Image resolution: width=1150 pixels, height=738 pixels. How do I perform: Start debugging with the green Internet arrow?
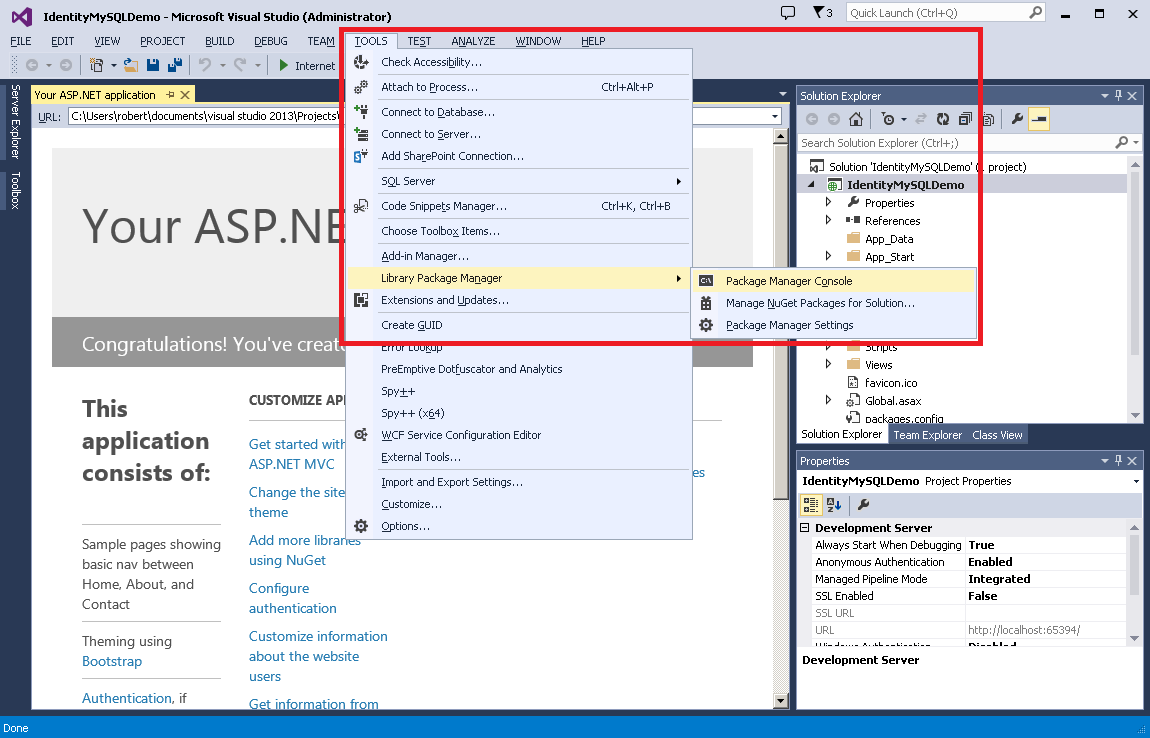pos(283,66)
